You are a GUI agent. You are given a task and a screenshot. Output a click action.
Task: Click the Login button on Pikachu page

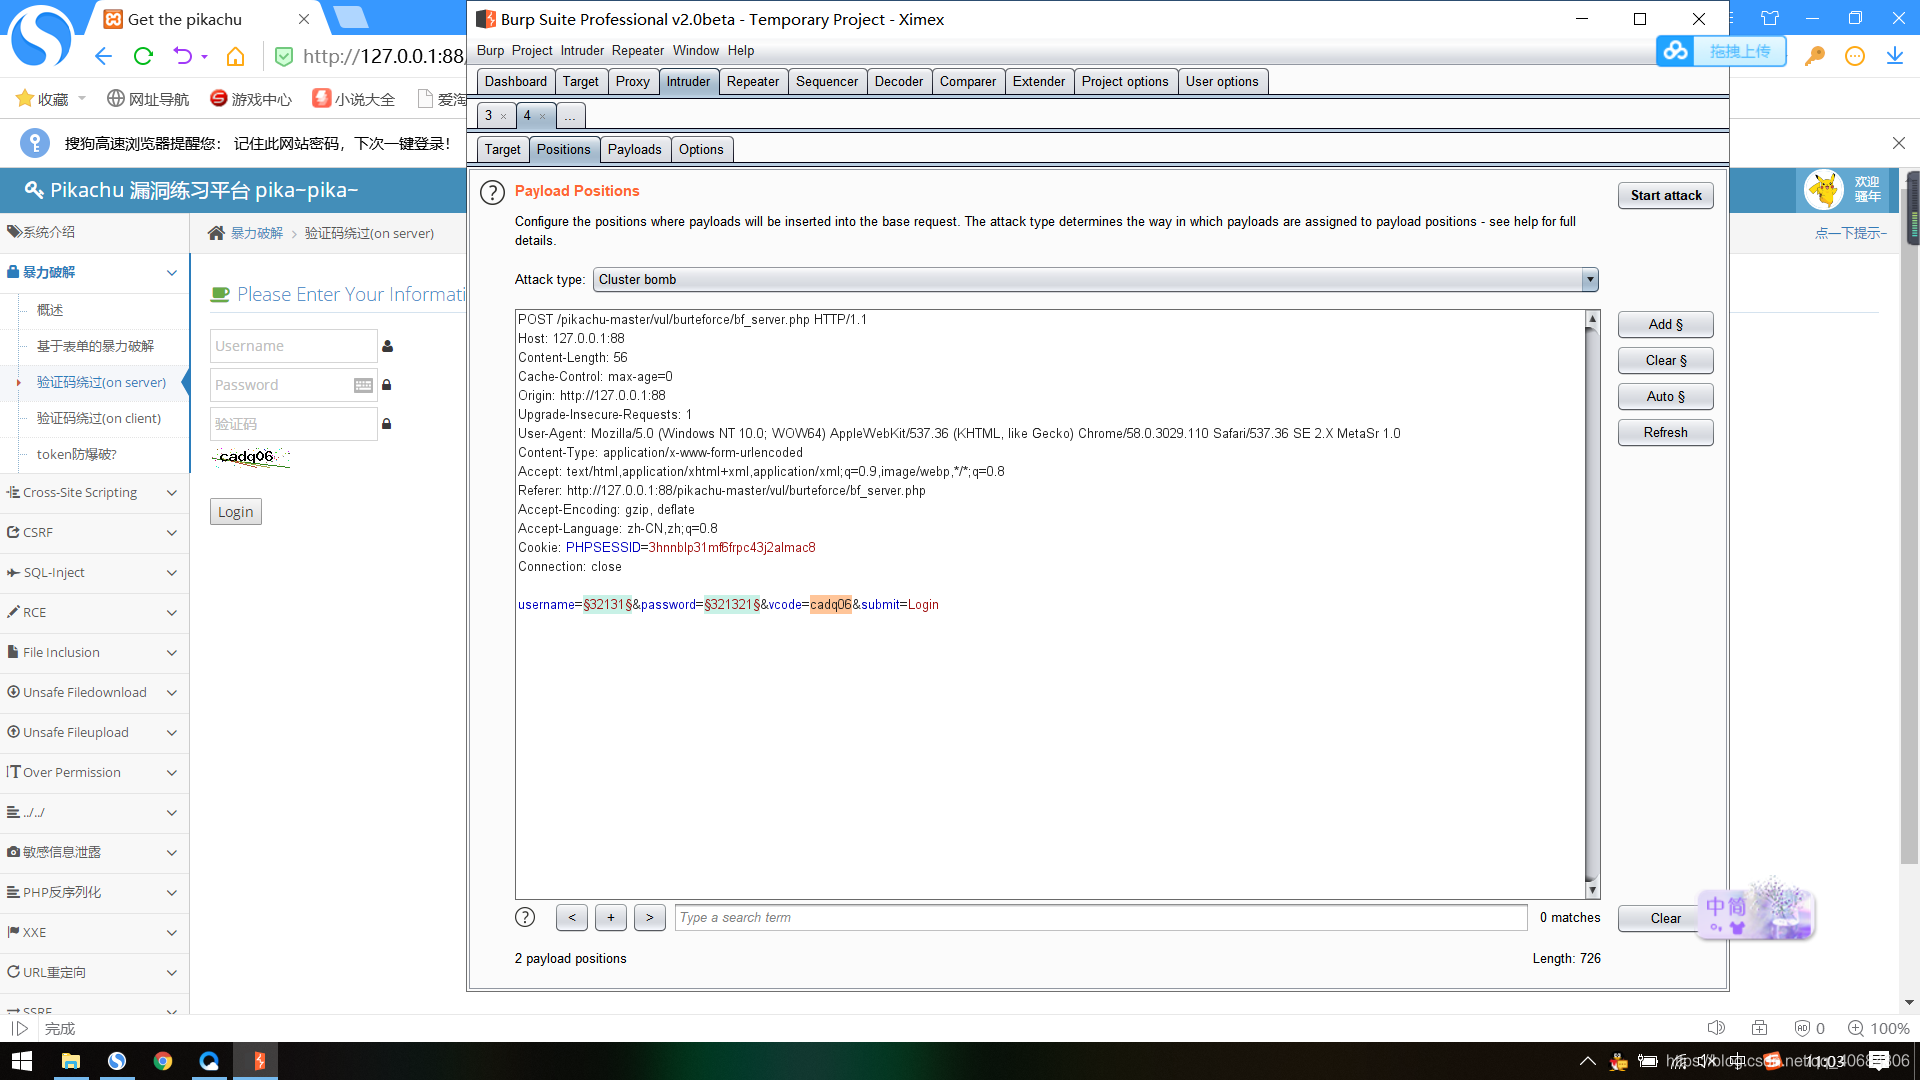[236, 512]
